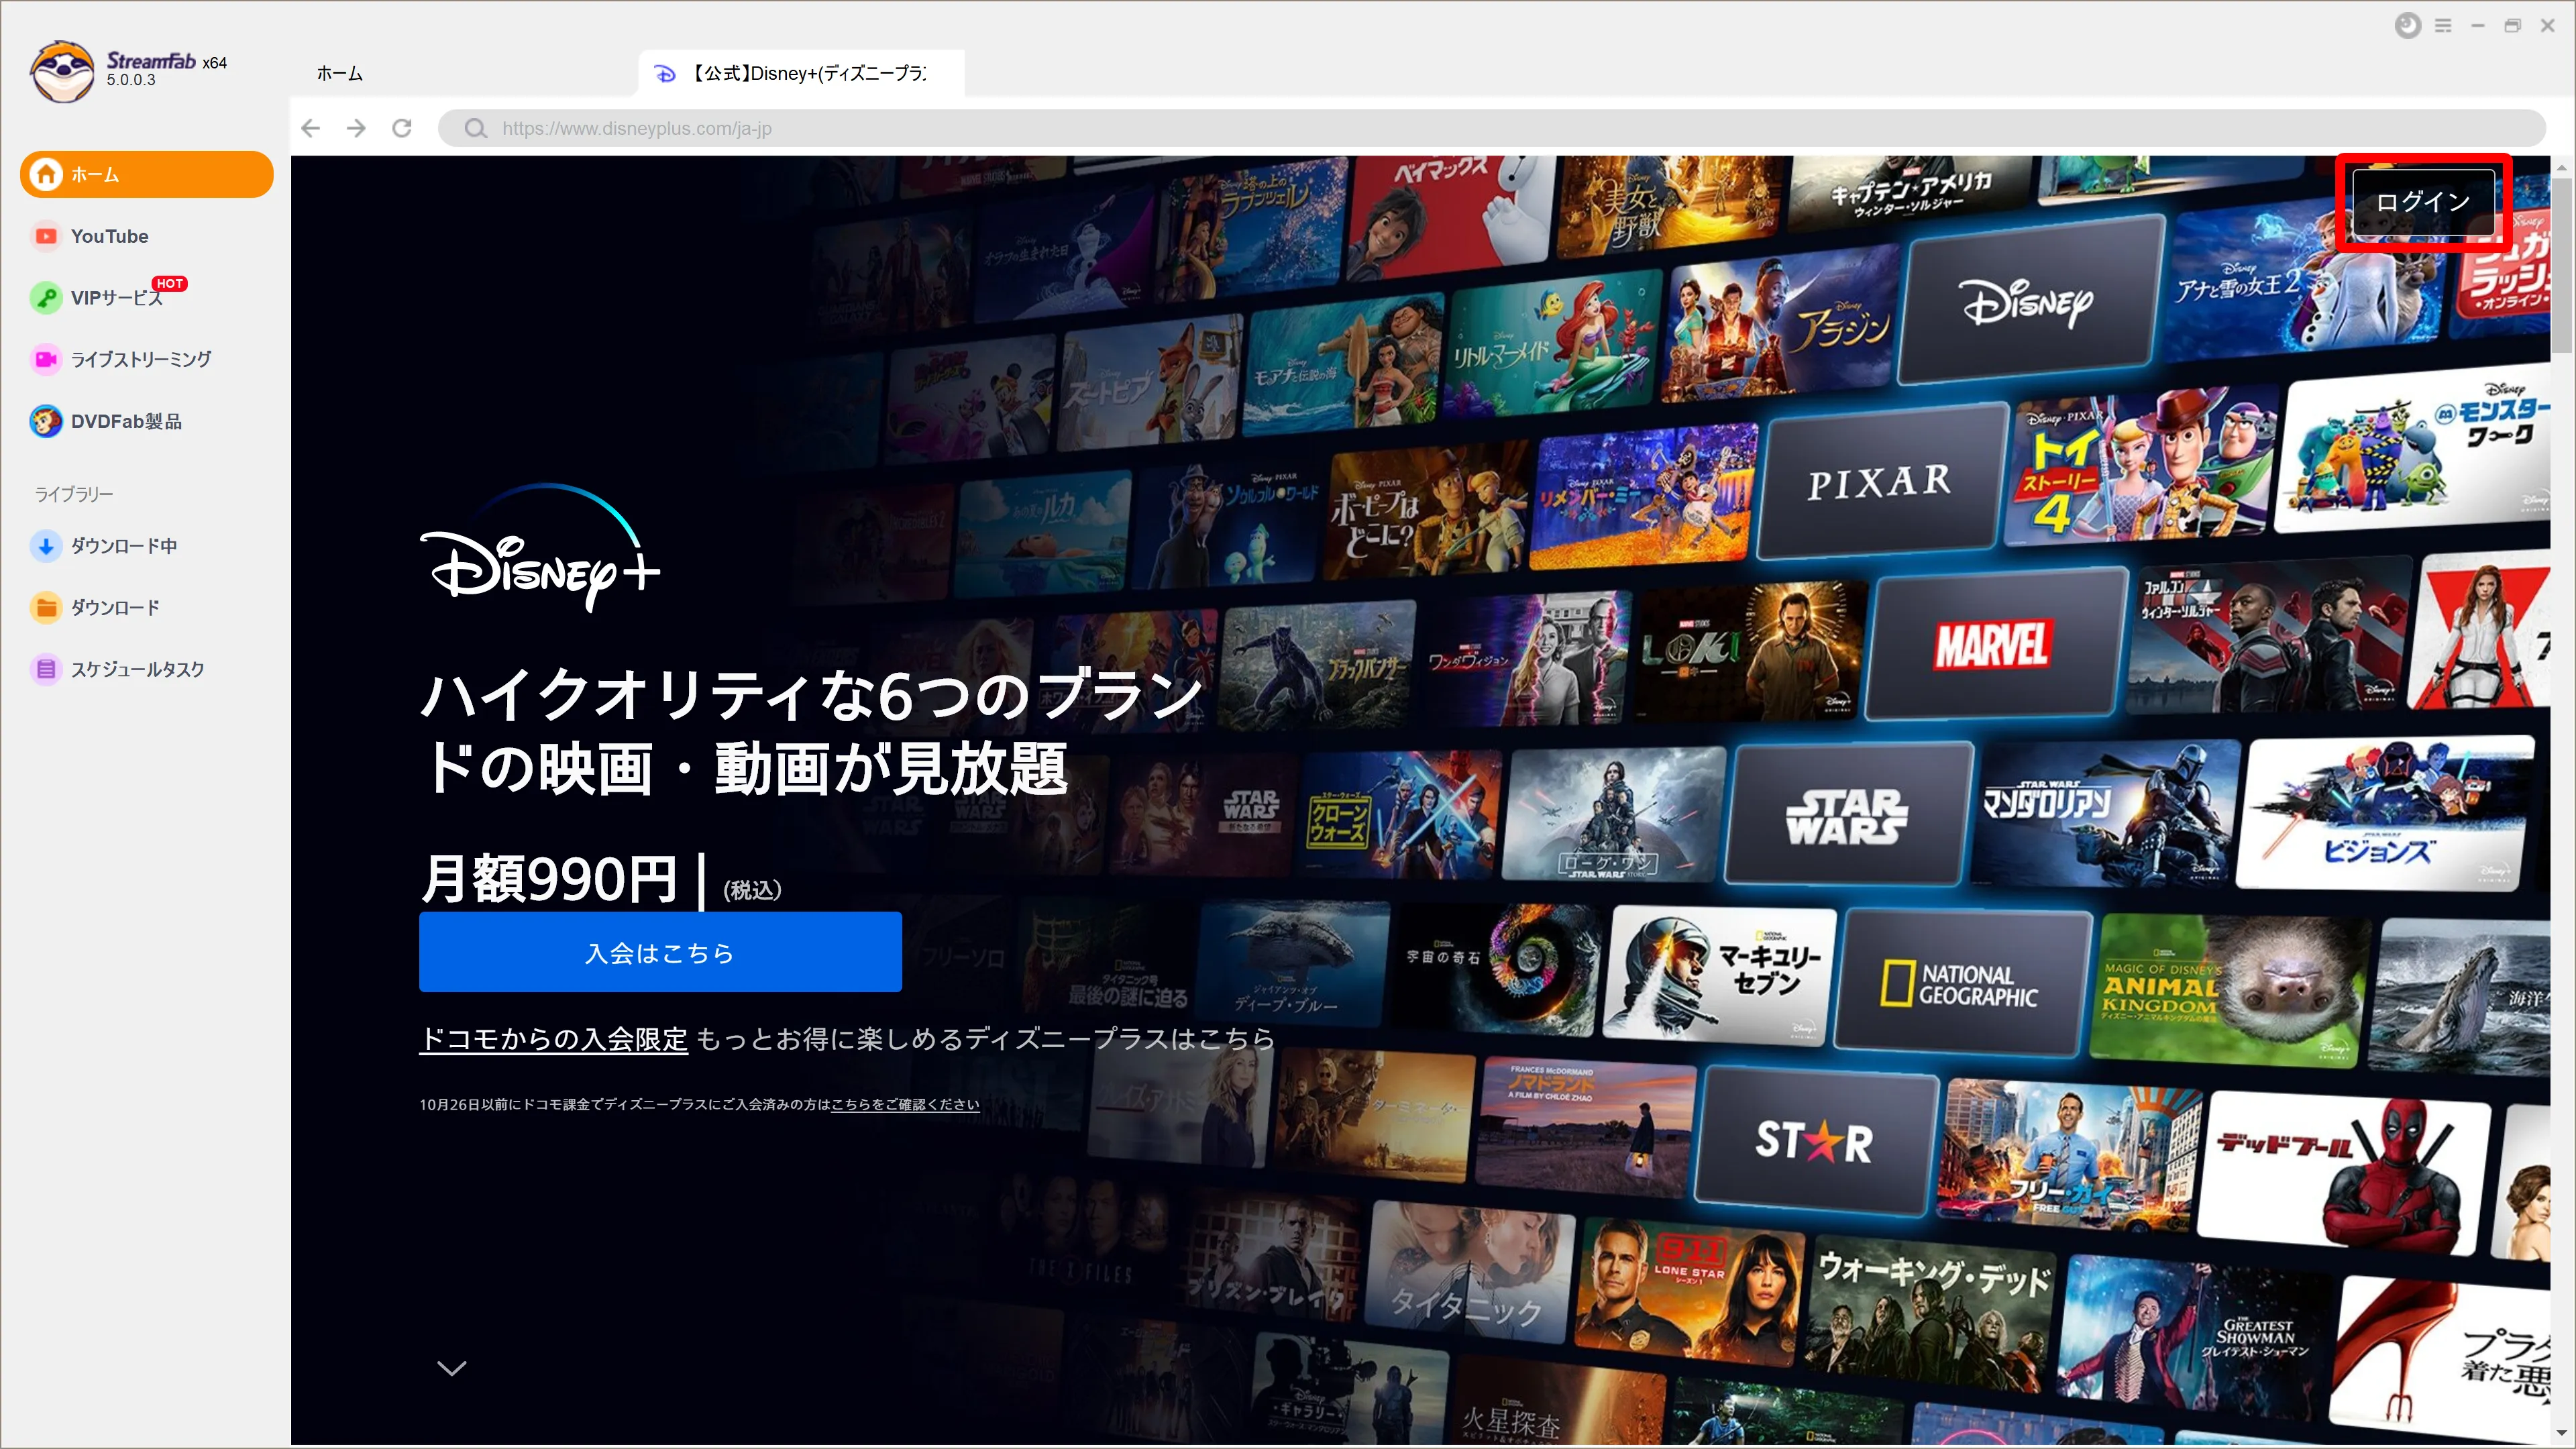The height and width of the screenshot is (1449, 2576).
Task: Switch to the ホーム tab
Action: point(340,73)
